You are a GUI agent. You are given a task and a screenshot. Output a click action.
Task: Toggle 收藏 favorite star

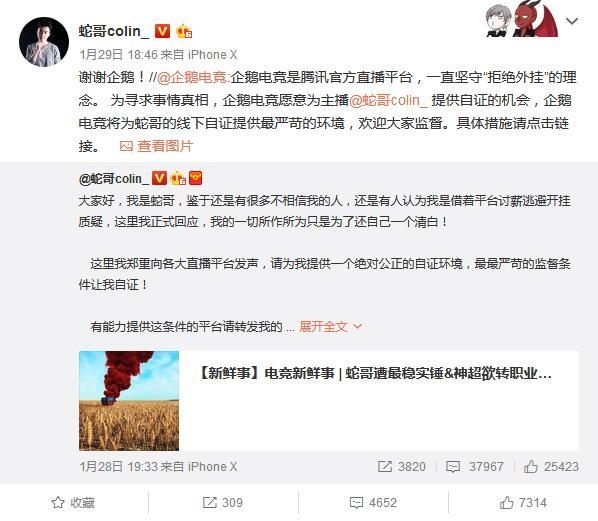point(73,502)
